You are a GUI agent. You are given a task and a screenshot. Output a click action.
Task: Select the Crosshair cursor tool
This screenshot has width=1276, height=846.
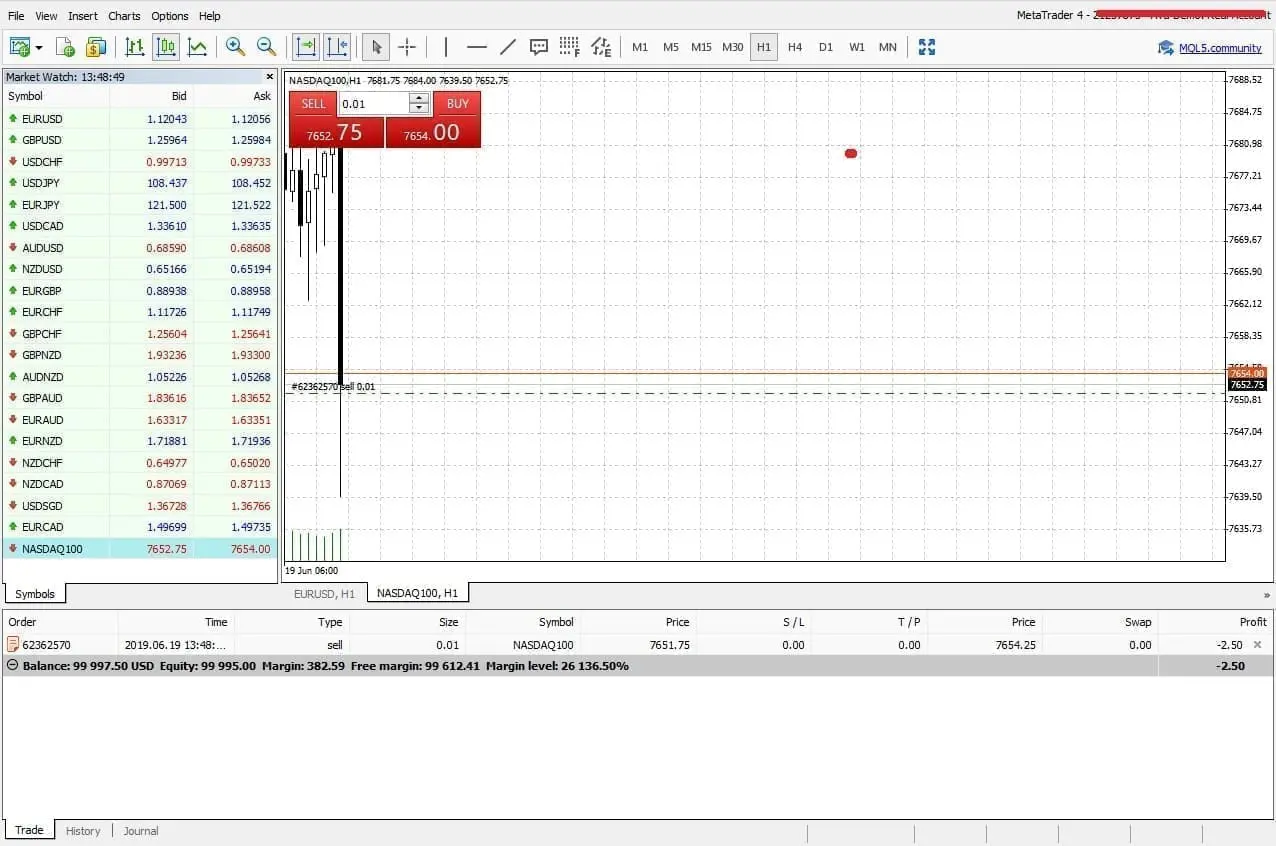[407, 47]
